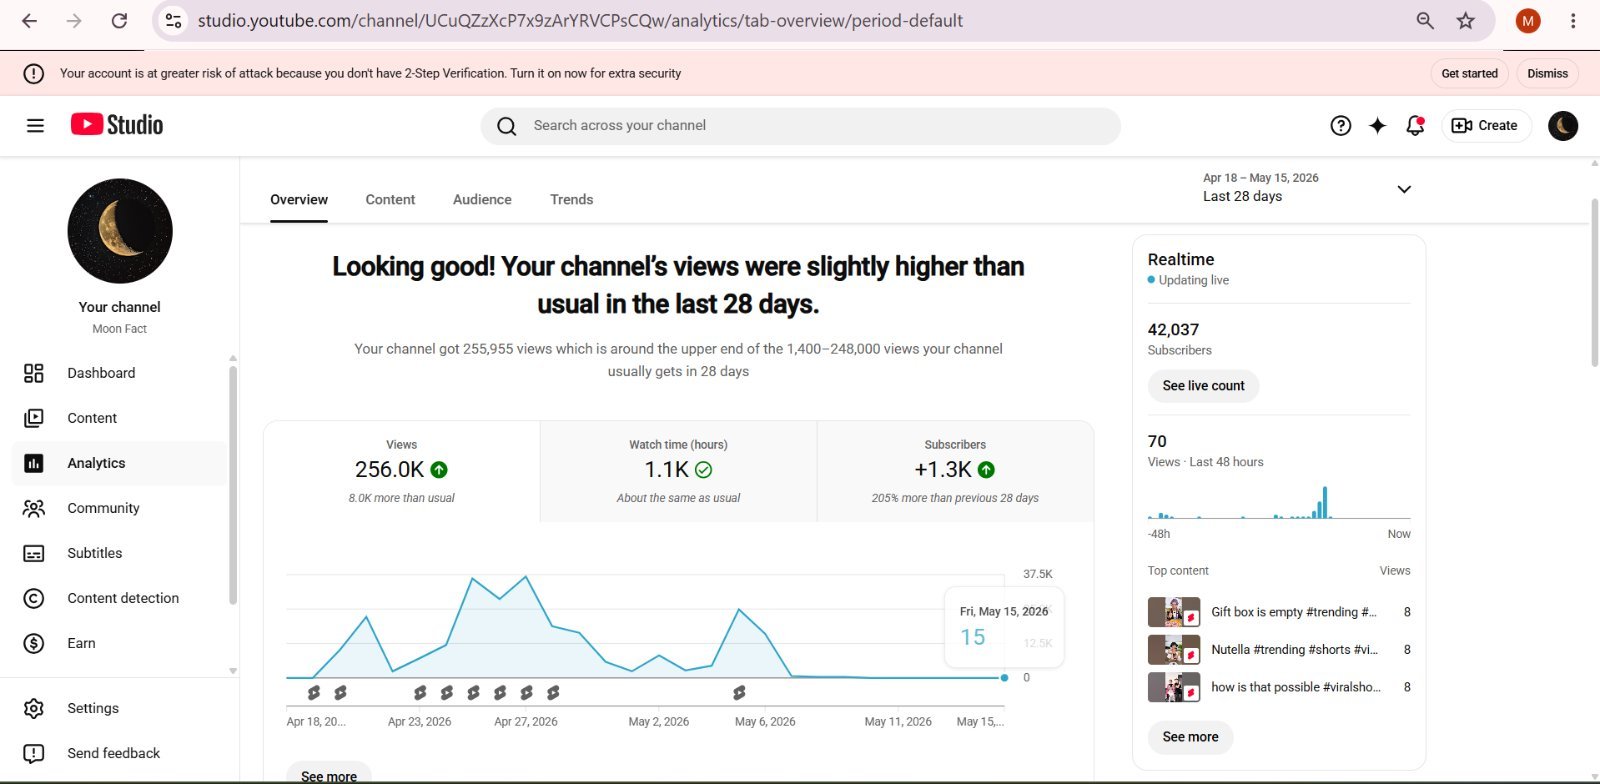Click video marker near May 6, 2026
Viewport: 1600px width, 784px height.
pos(739,693)
